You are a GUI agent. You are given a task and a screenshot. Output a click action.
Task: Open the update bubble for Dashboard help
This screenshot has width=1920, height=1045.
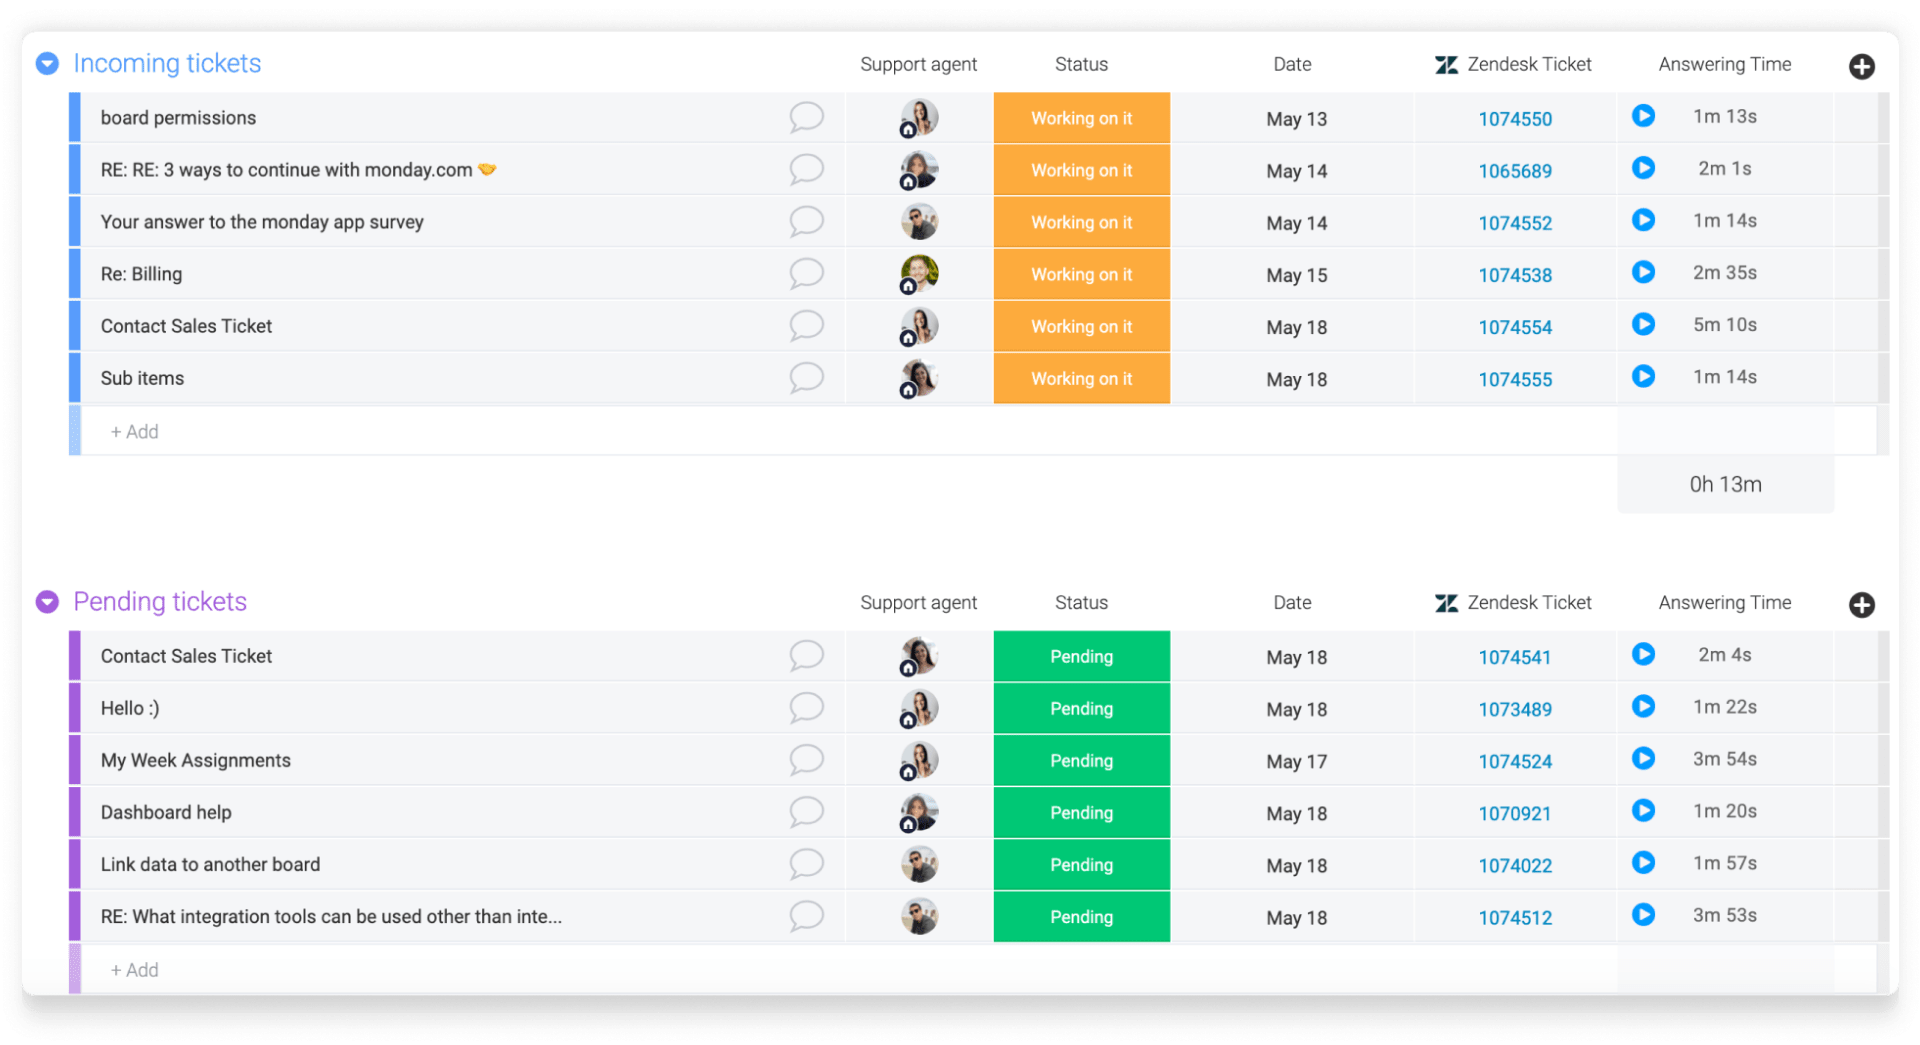(x=806, y=812)
